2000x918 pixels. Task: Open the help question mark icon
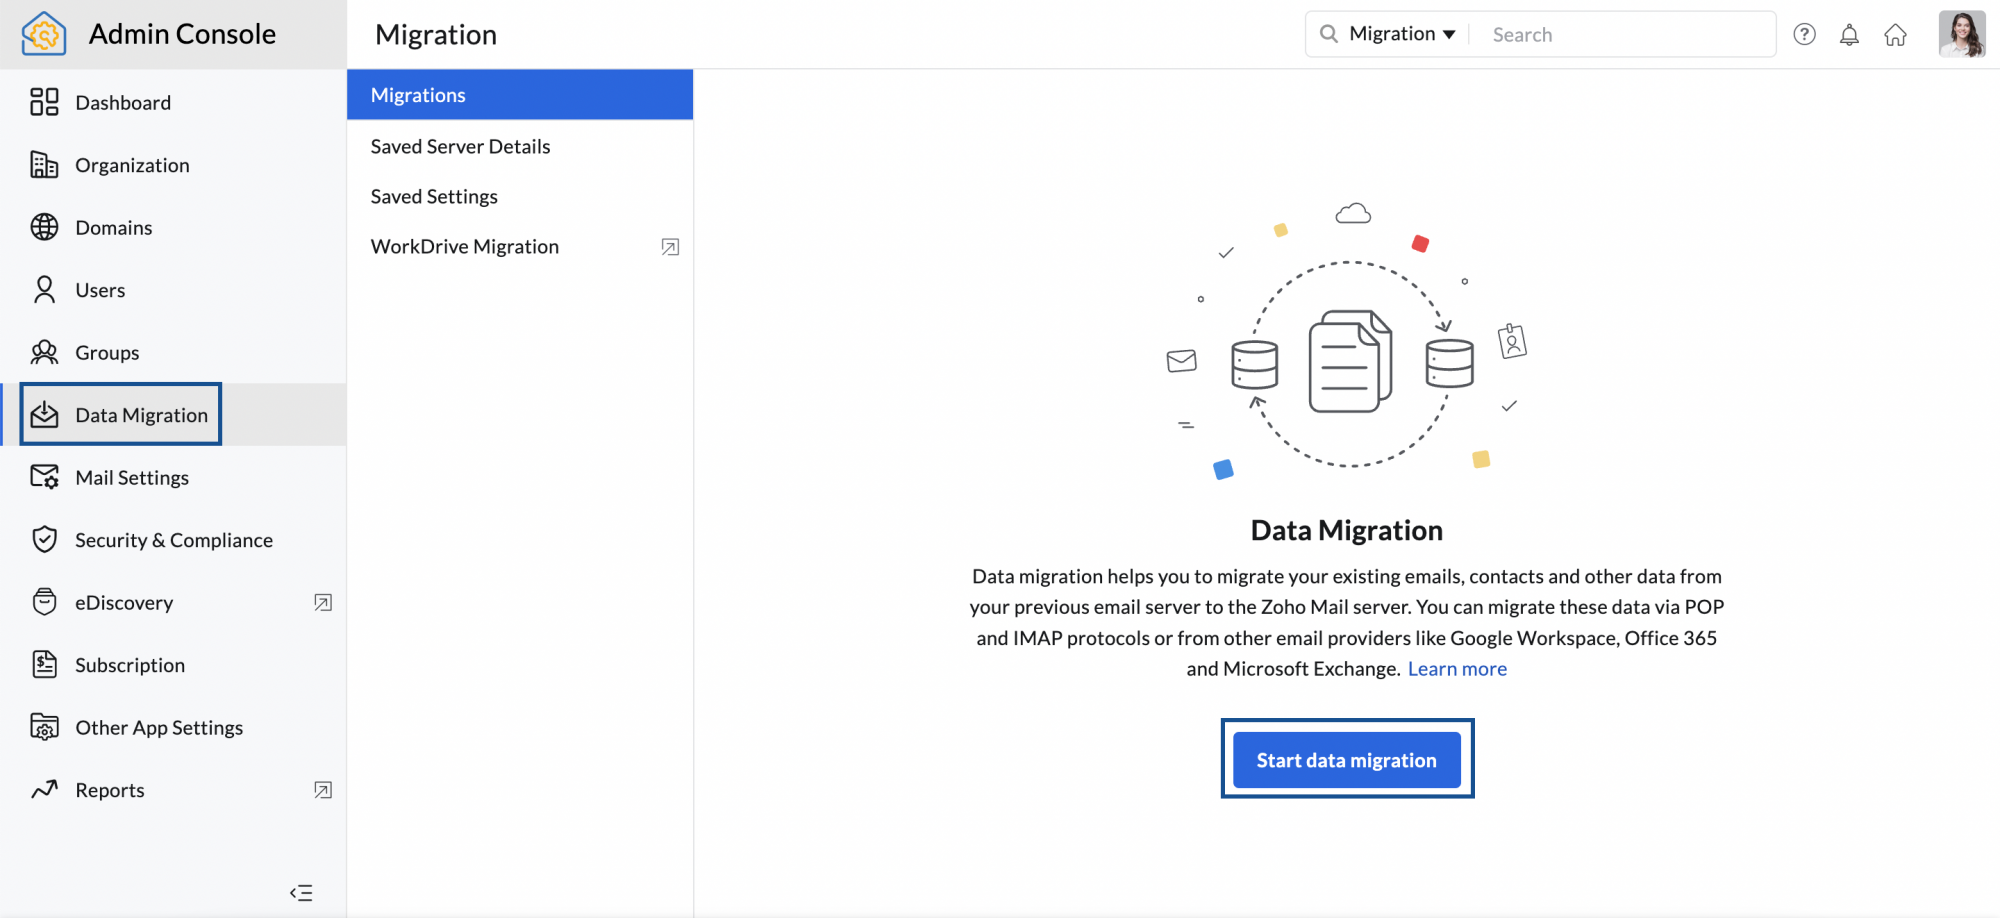[x=1805, y=33]
